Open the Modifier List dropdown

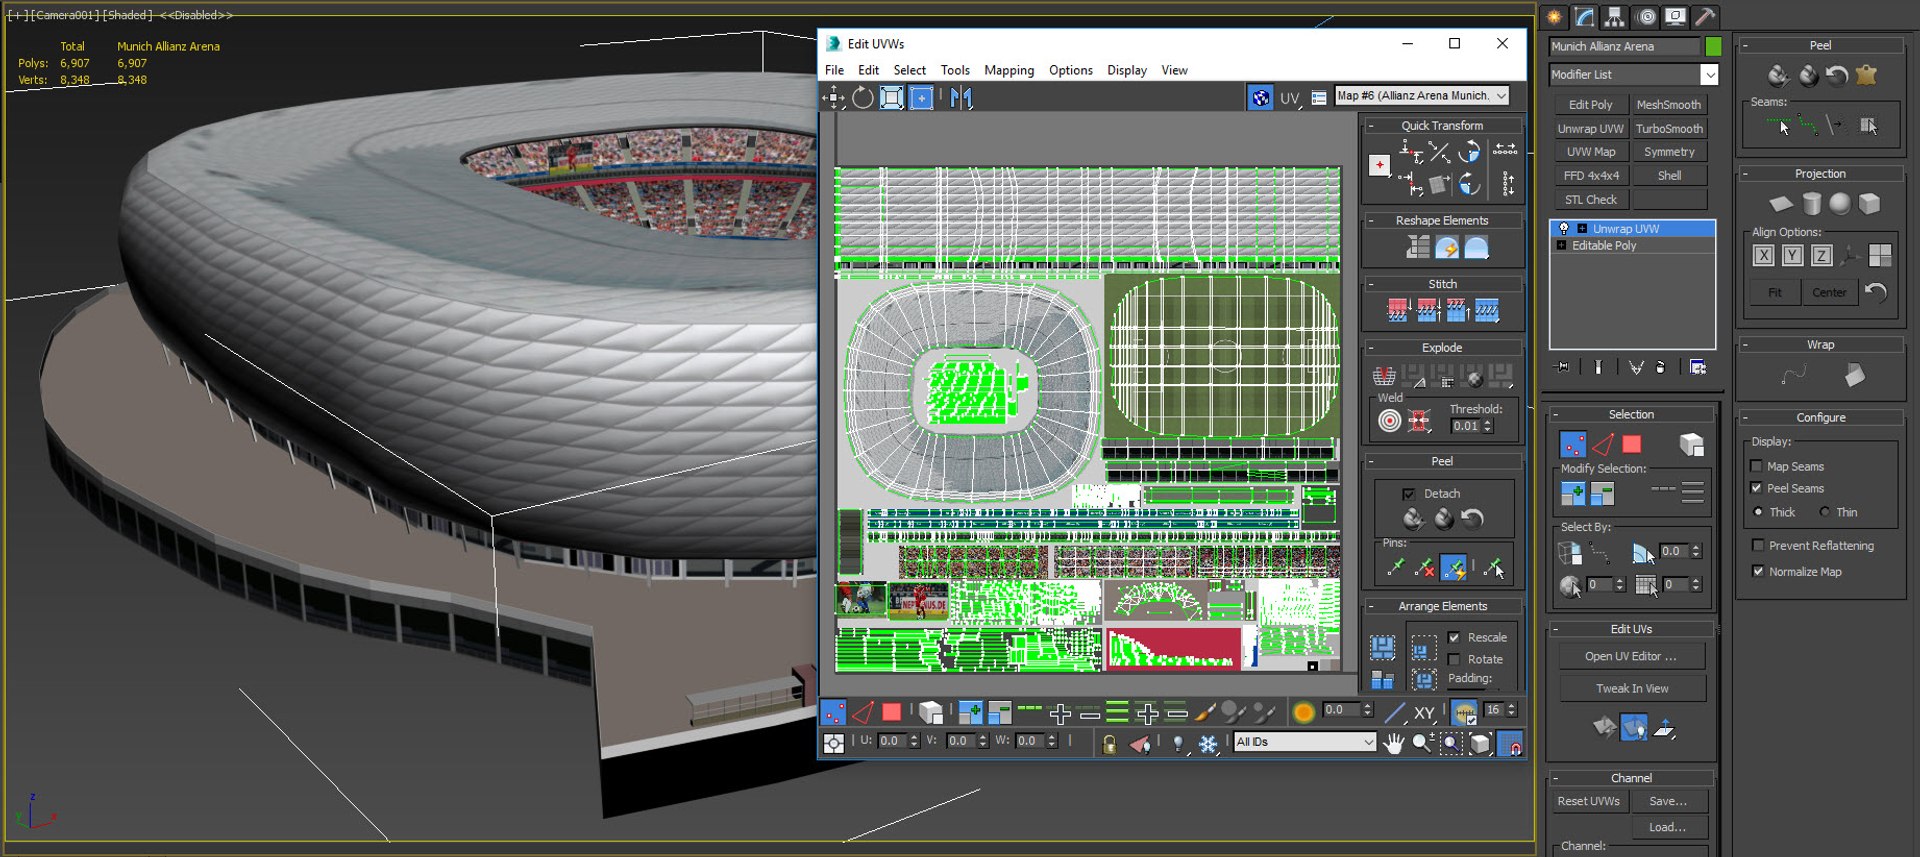coord(1633,74)
